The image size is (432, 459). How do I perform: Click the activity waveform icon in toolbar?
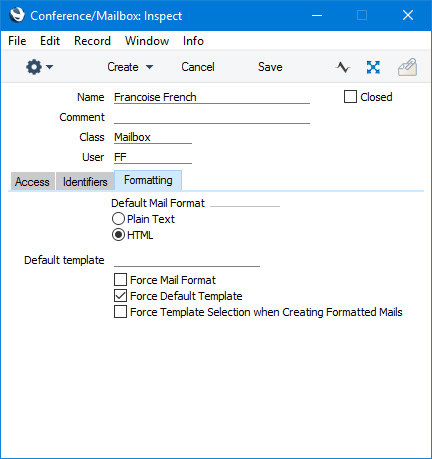click(x=343, y=67)
